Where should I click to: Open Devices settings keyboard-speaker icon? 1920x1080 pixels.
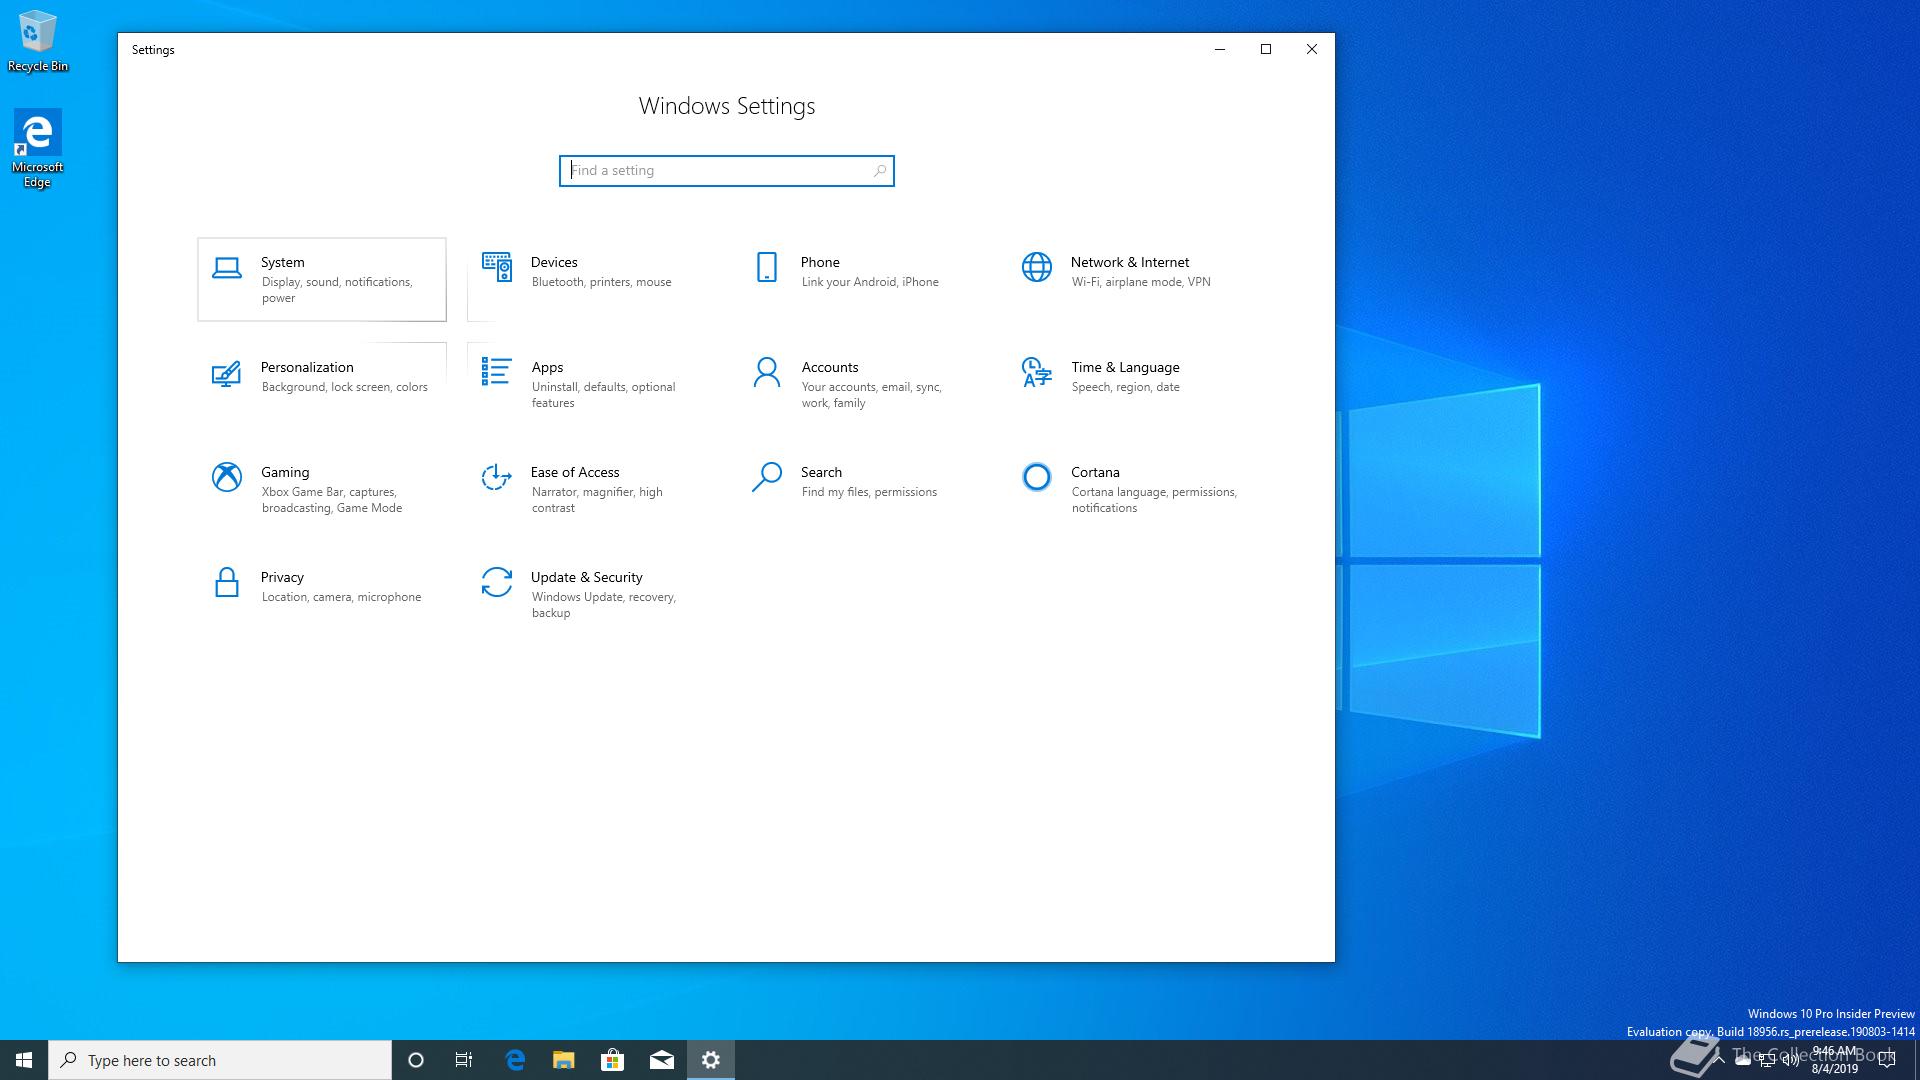(x=497, y=267)
